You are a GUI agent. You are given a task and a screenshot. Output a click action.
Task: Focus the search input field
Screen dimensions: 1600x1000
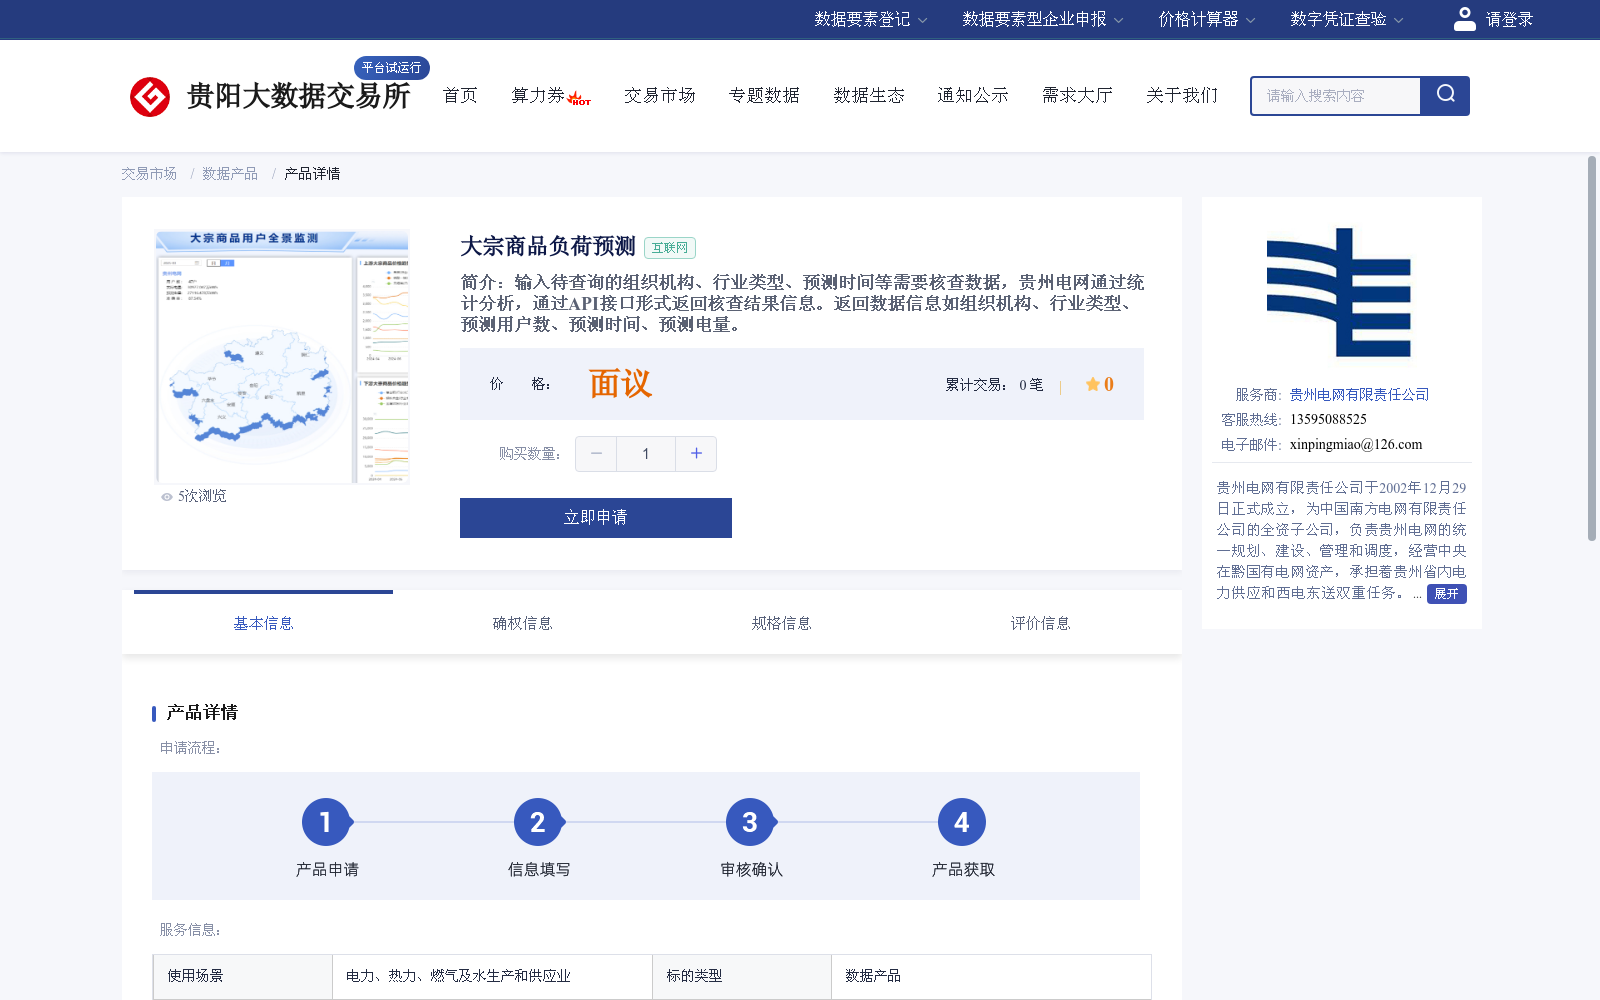pyautogui.click(x=1336, y=96)
